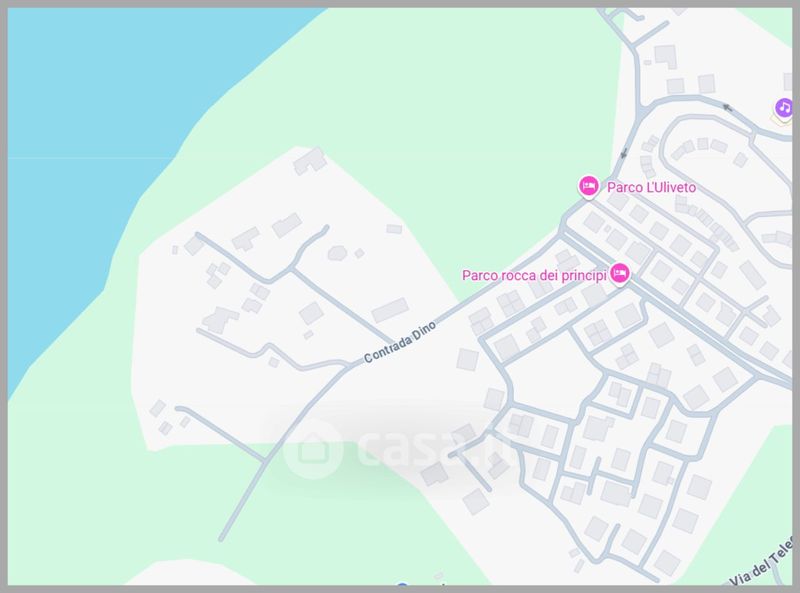Select the roundabout-like junction at the top right
This screenshot has height=593, width=800.
coord(642,109)
